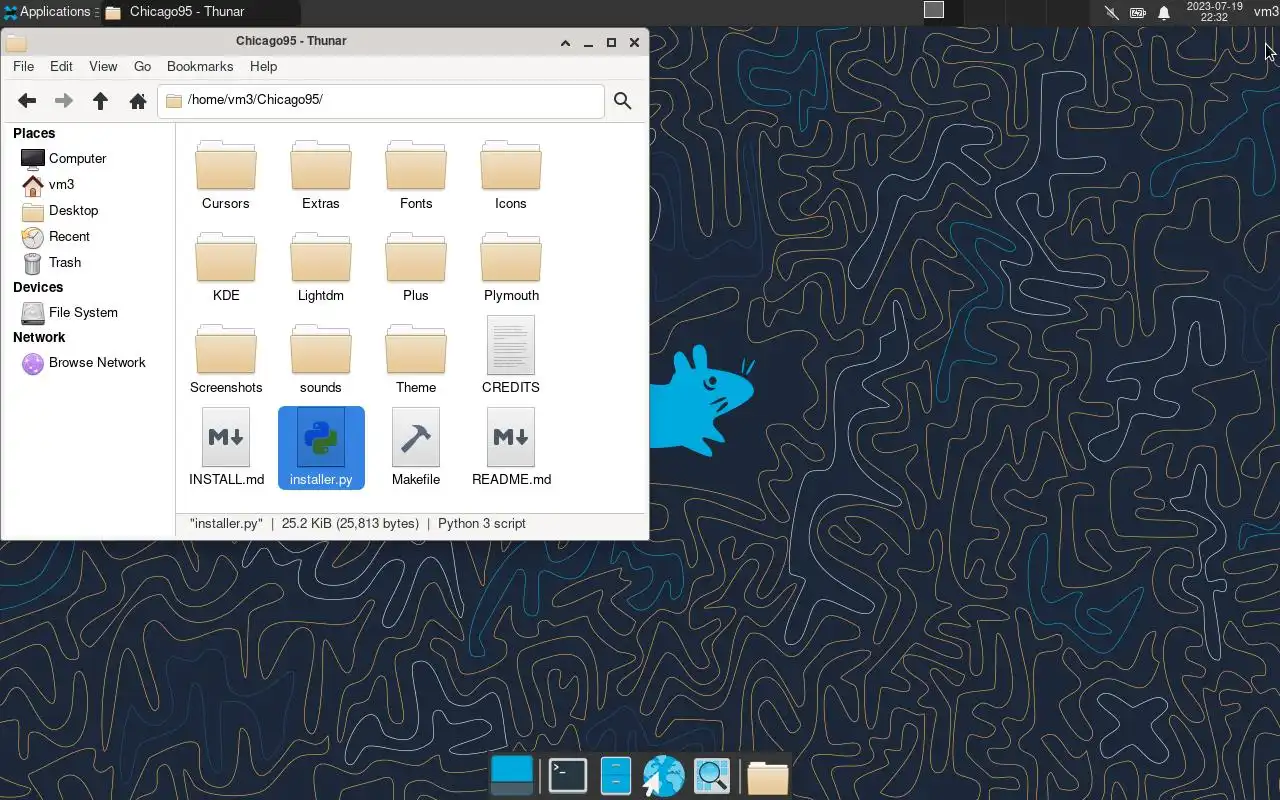Roll up Thunar window with caret button
The height and width of the screenshot is (800, 1280).
point(565,42)
